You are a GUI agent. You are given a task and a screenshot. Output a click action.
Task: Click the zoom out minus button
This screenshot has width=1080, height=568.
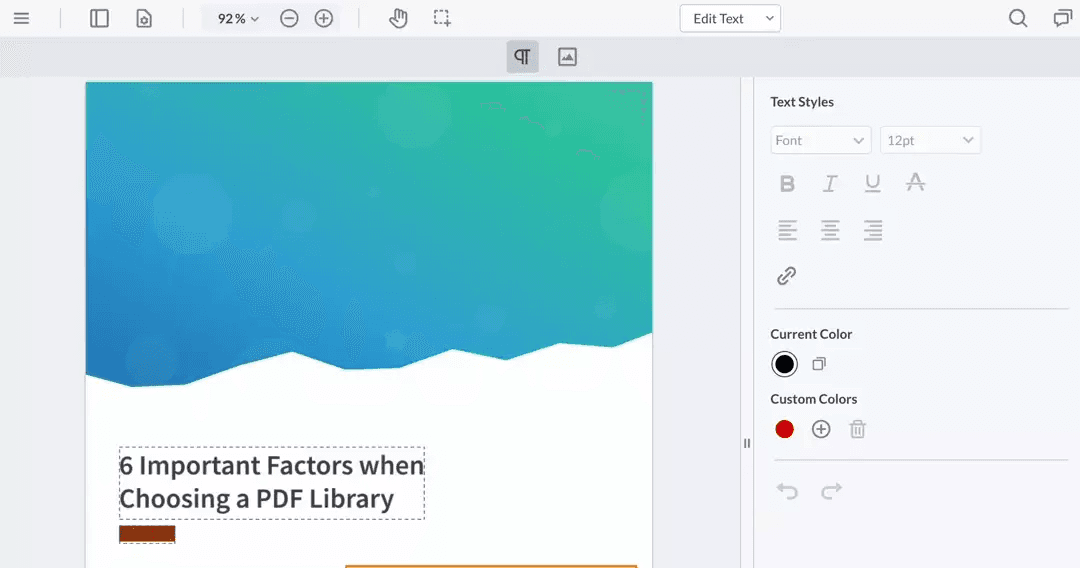[x=289, y=18]
